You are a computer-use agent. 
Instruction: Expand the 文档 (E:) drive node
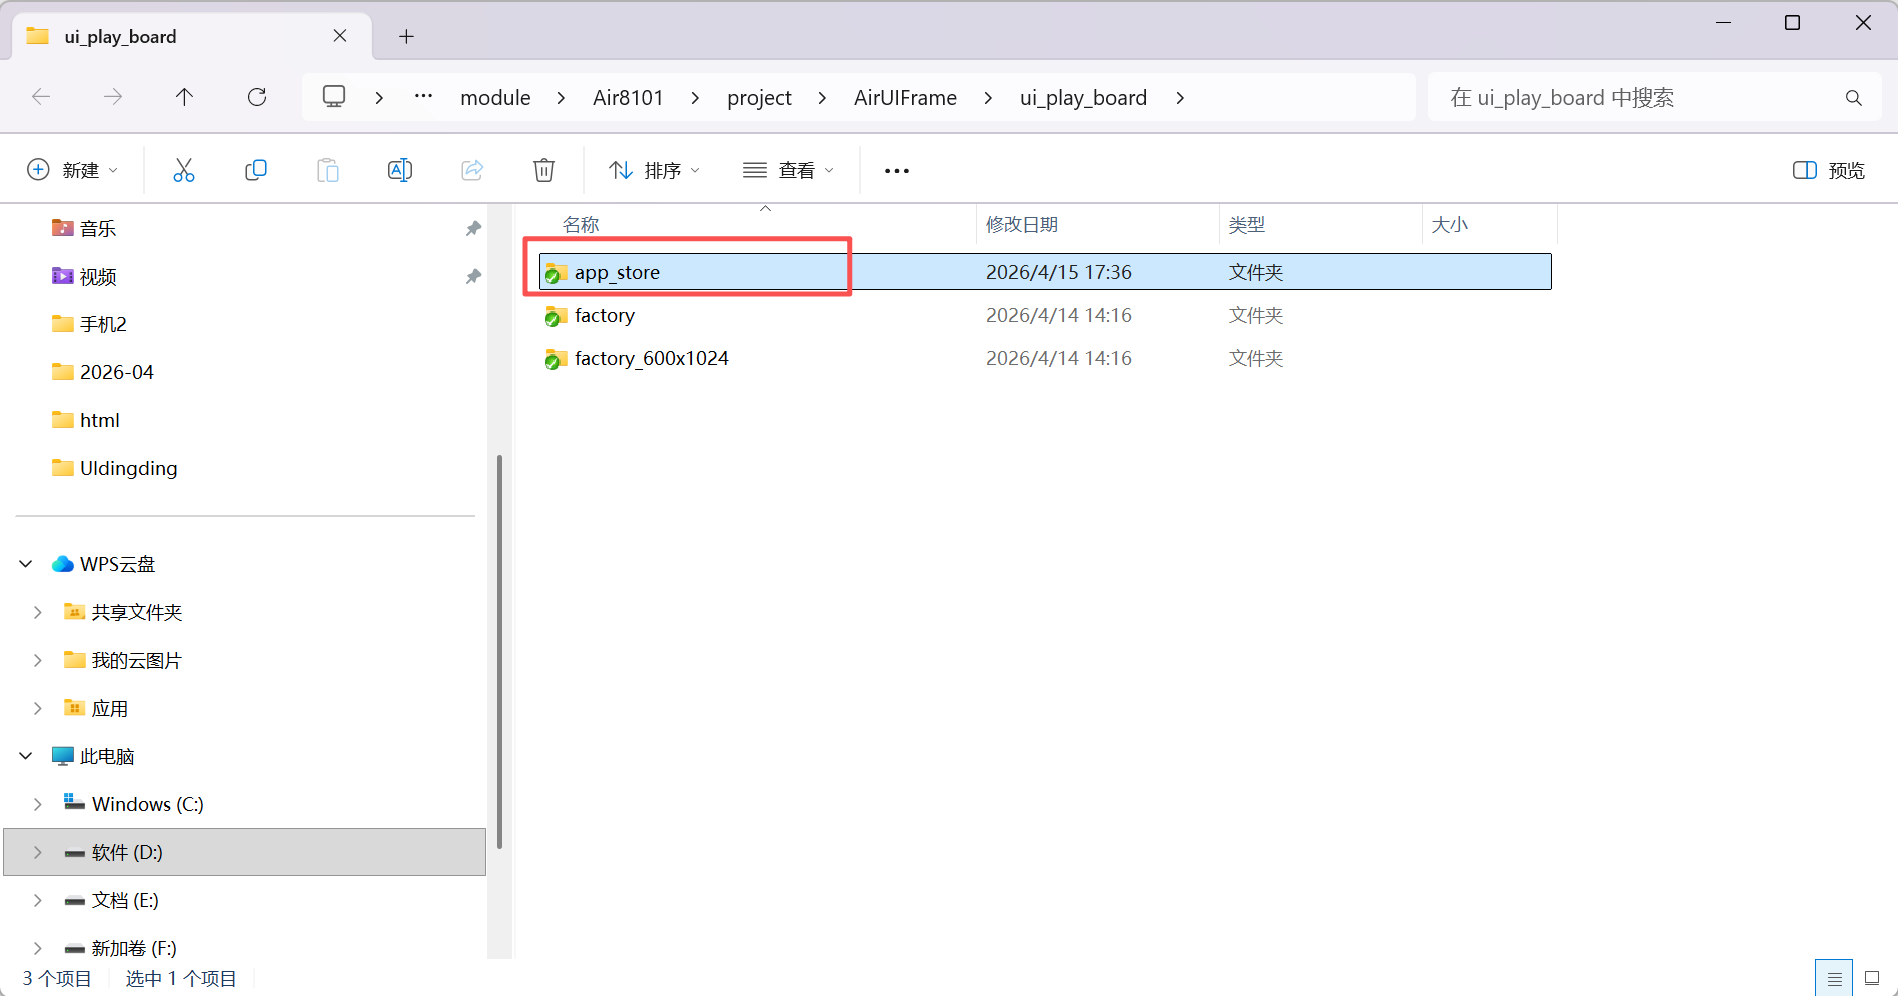[38, 901]
